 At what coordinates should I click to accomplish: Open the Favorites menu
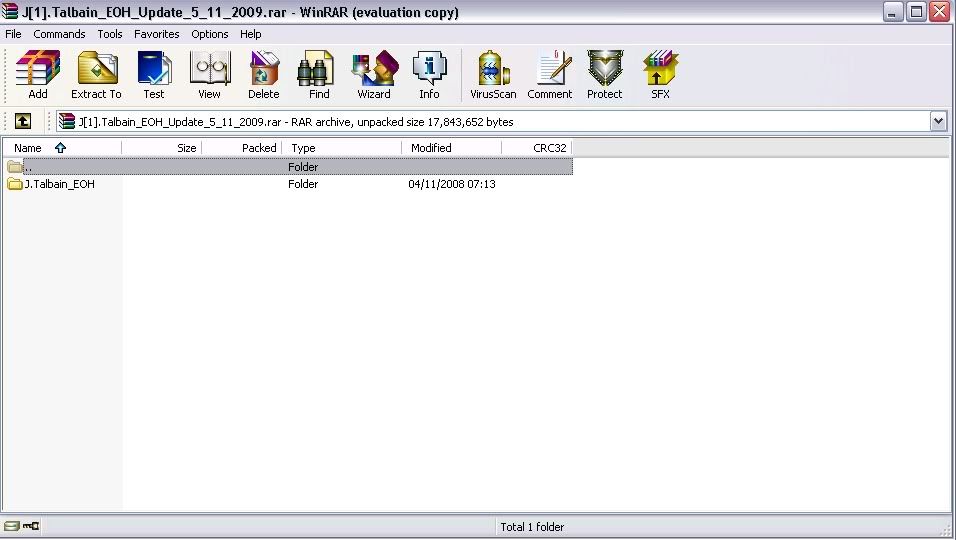coord(157,34)
